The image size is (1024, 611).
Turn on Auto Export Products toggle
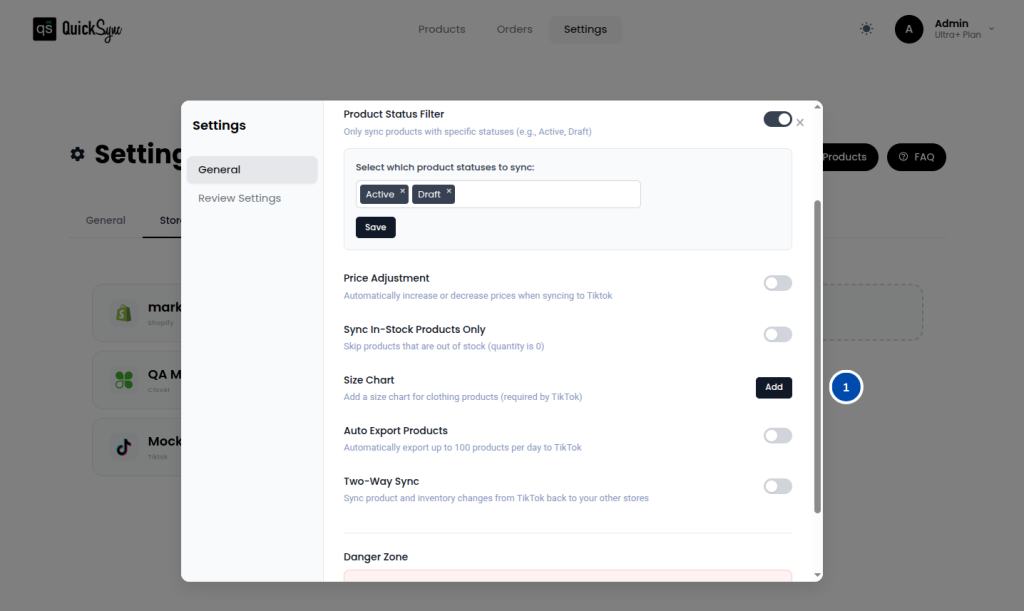(777, 436)
